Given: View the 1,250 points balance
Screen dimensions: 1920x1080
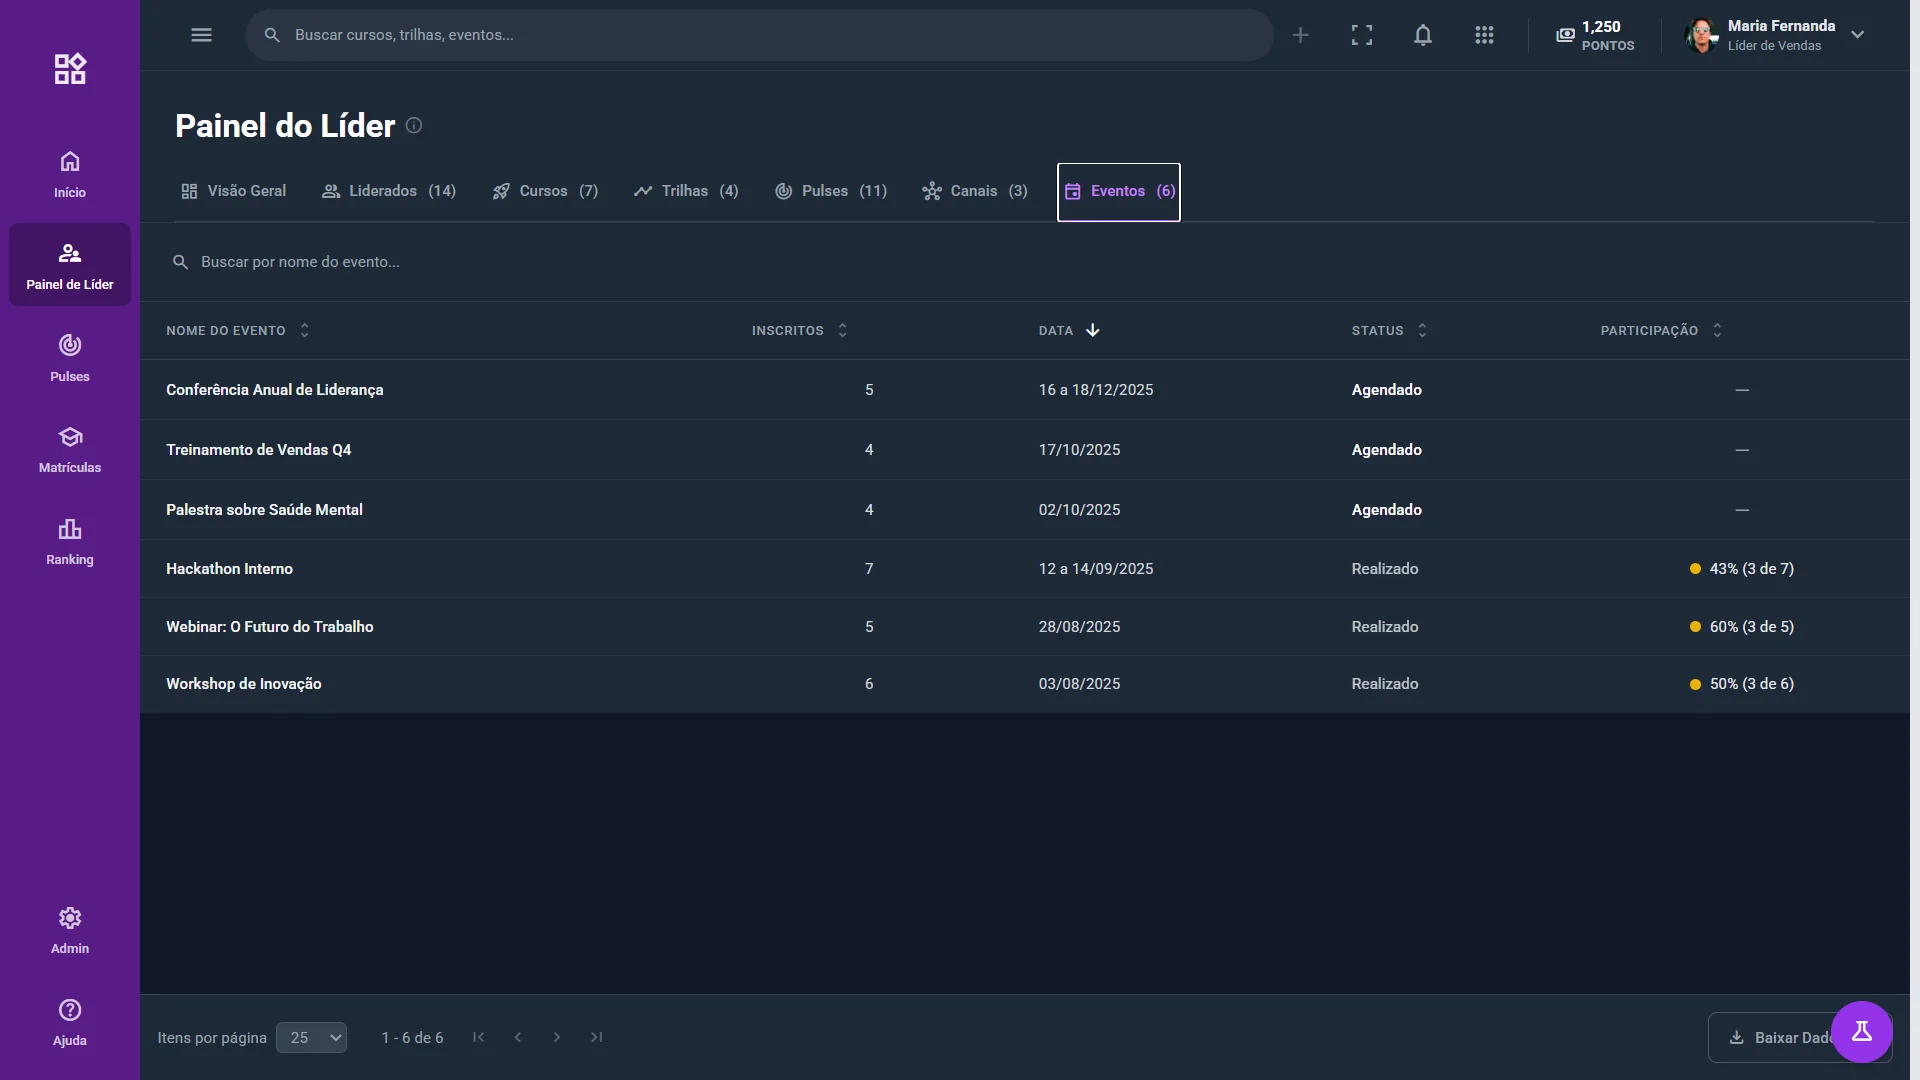Looking at the screenshot, I should (x=1595, y=35).
